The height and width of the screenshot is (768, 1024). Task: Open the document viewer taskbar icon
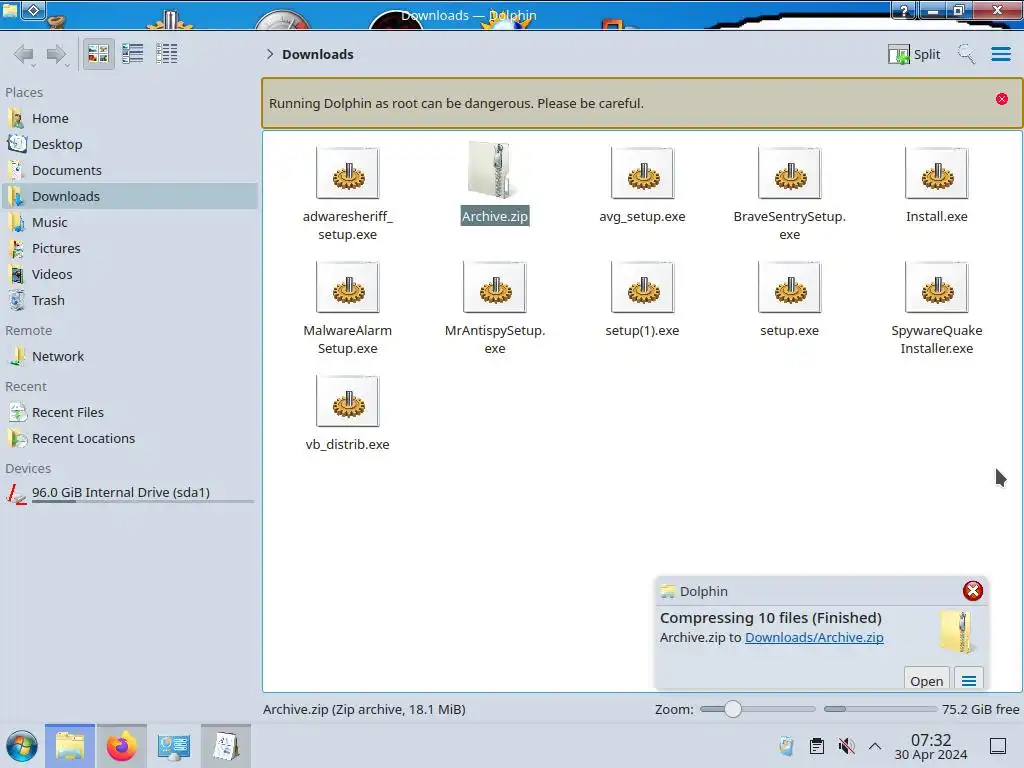pos(225,746)
